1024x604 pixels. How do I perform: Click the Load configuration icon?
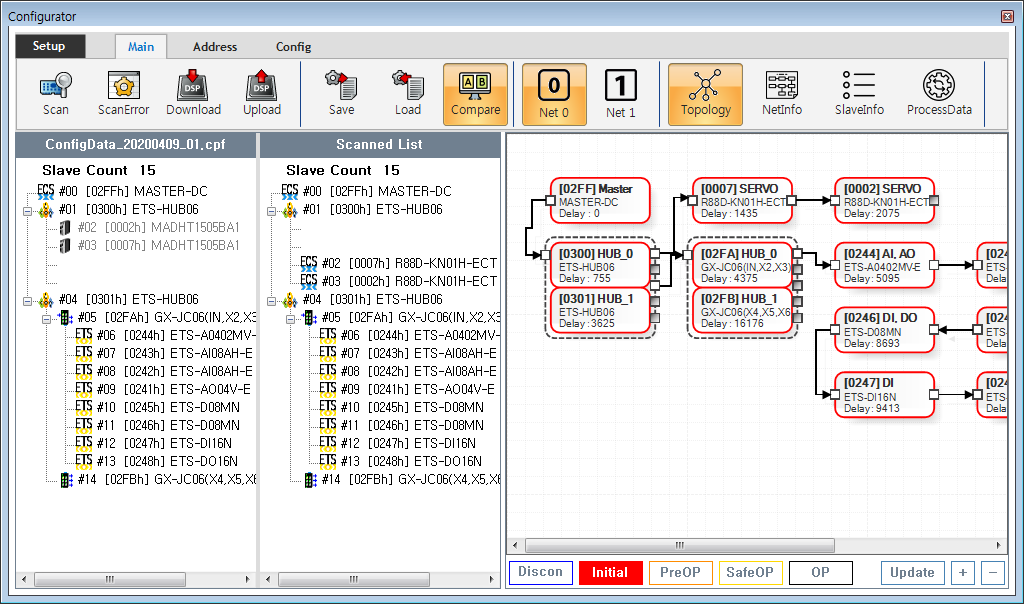pyautogui.click(x=407, y=93)
